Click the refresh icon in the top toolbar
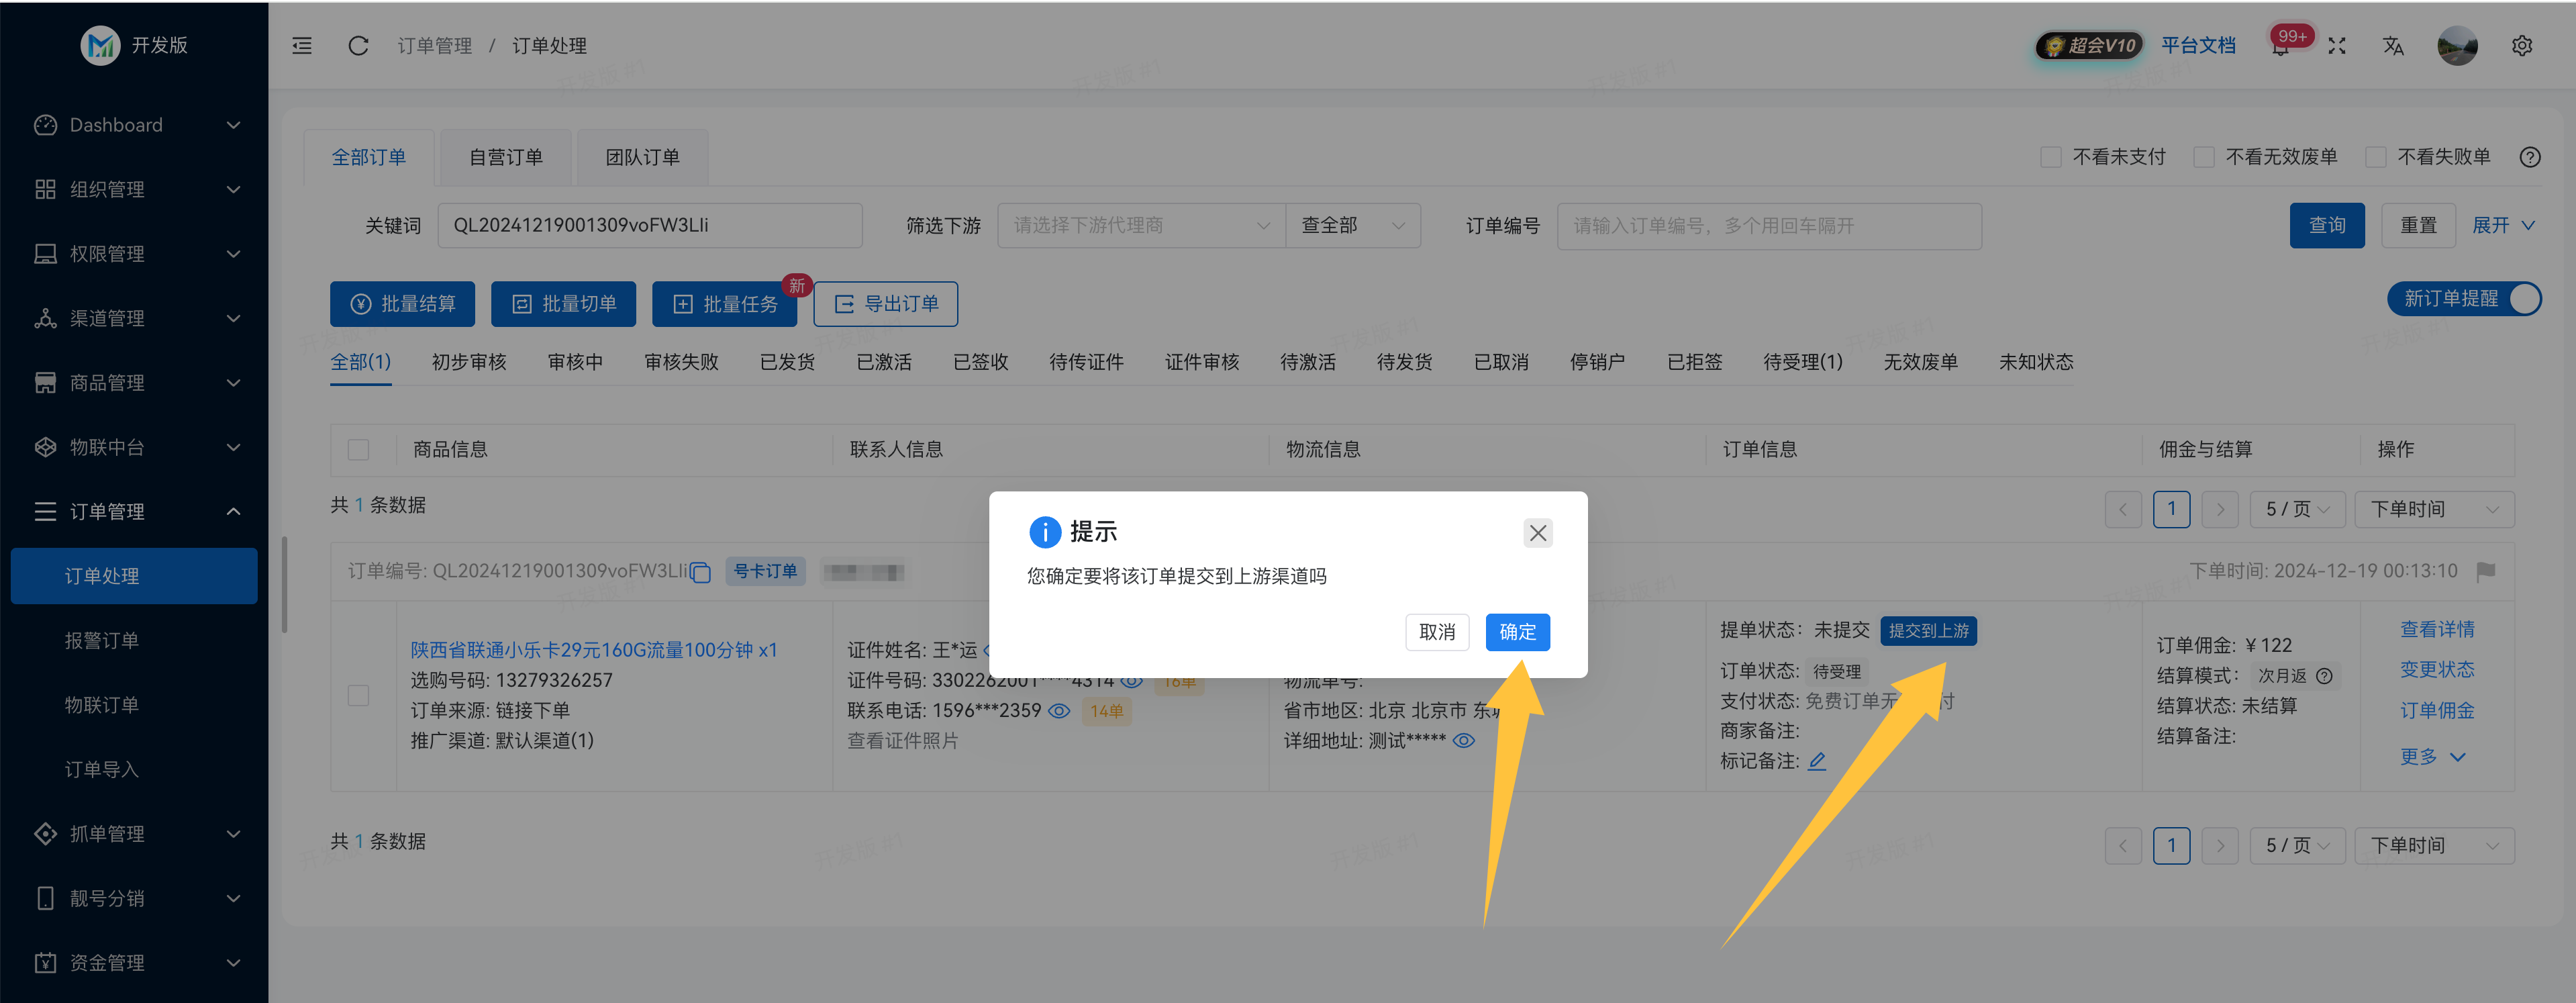The height and width of the screenshot is (1003, 2576). tap(357, 45)
